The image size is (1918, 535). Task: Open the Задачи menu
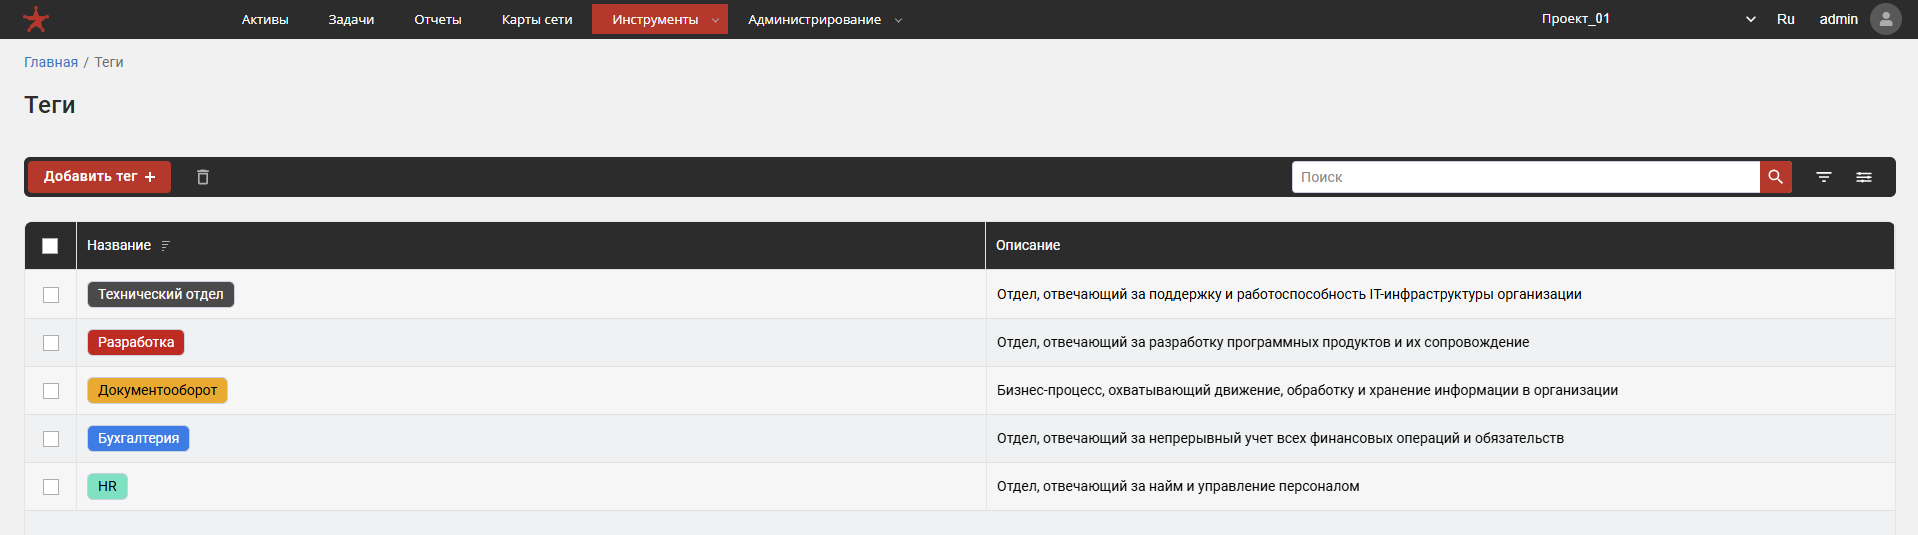(351, 19)
